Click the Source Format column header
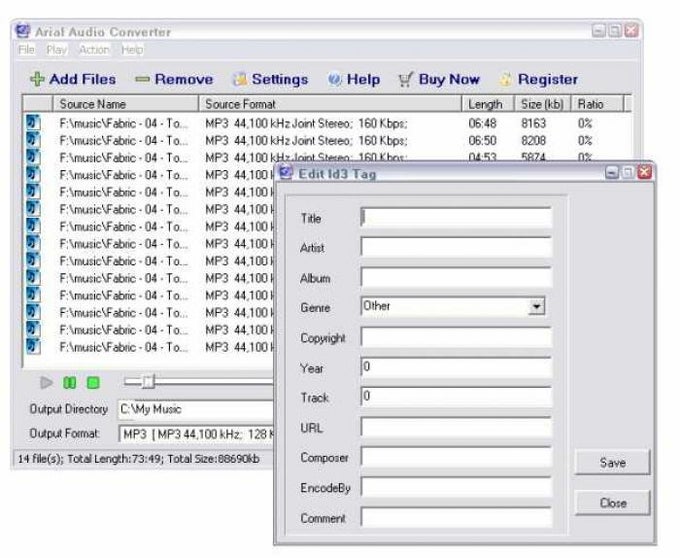680x558 pixels. click(x=330, y=104)
